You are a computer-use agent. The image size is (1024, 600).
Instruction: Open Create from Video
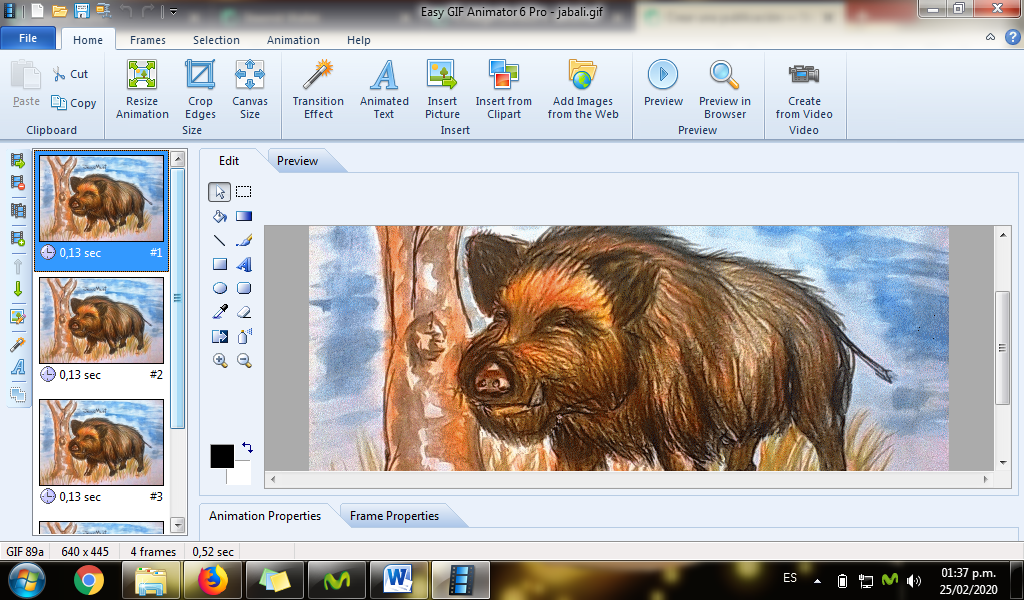point(804,89)
